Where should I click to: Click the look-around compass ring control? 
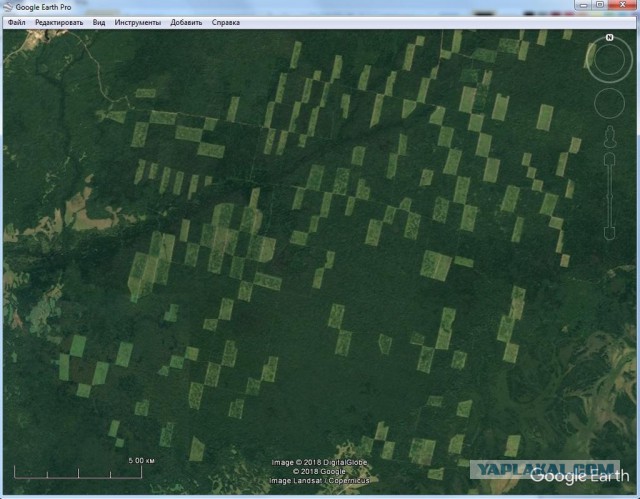[x=609, y=60]
